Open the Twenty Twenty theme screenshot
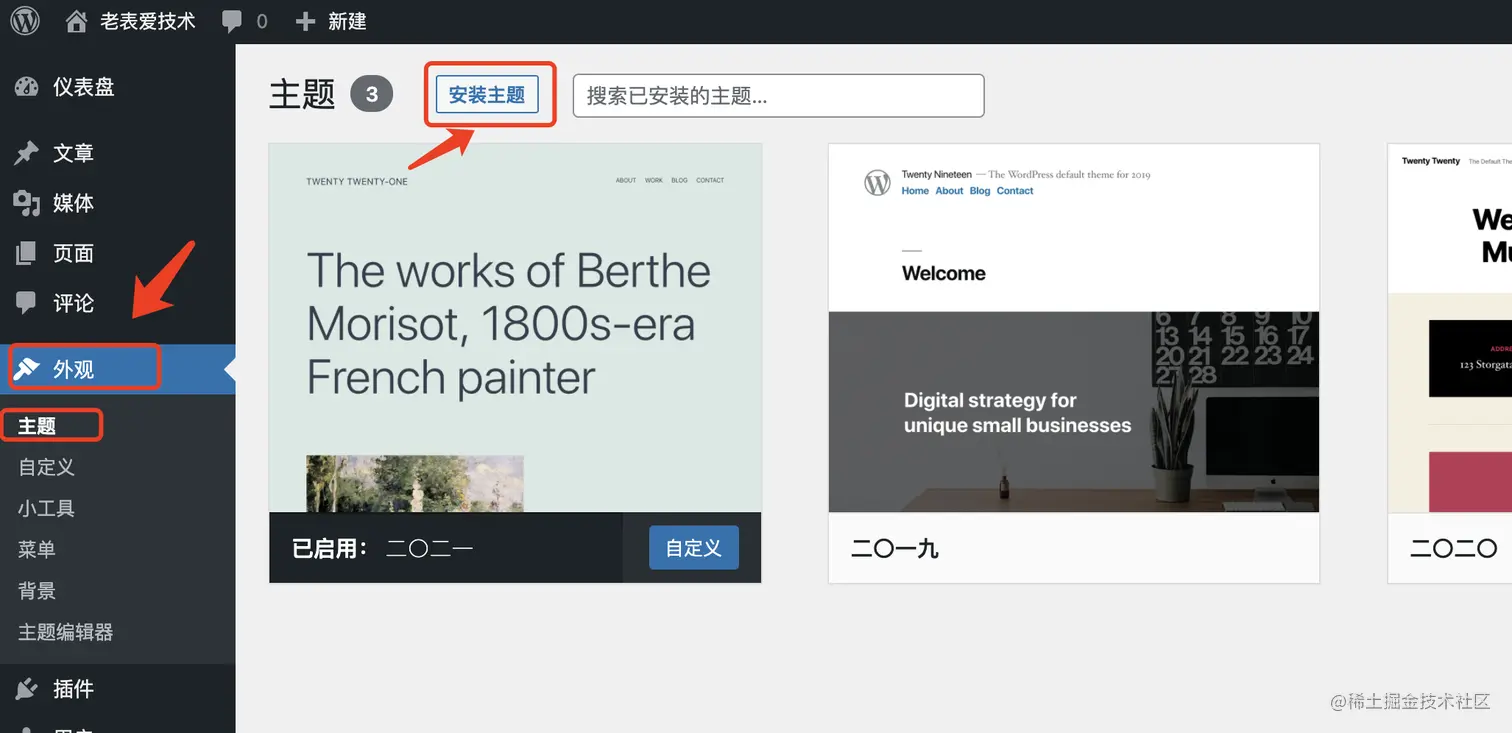Screen dimensions: 1512x733 tap(1450, 328)
